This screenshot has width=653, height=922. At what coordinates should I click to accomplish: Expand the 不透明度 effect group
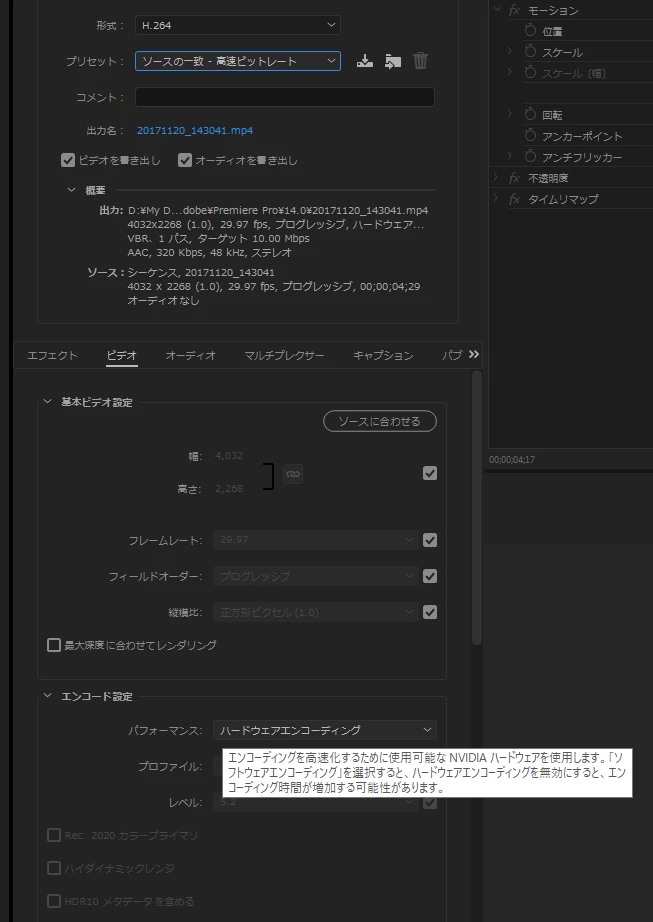(x=495, y=177)
